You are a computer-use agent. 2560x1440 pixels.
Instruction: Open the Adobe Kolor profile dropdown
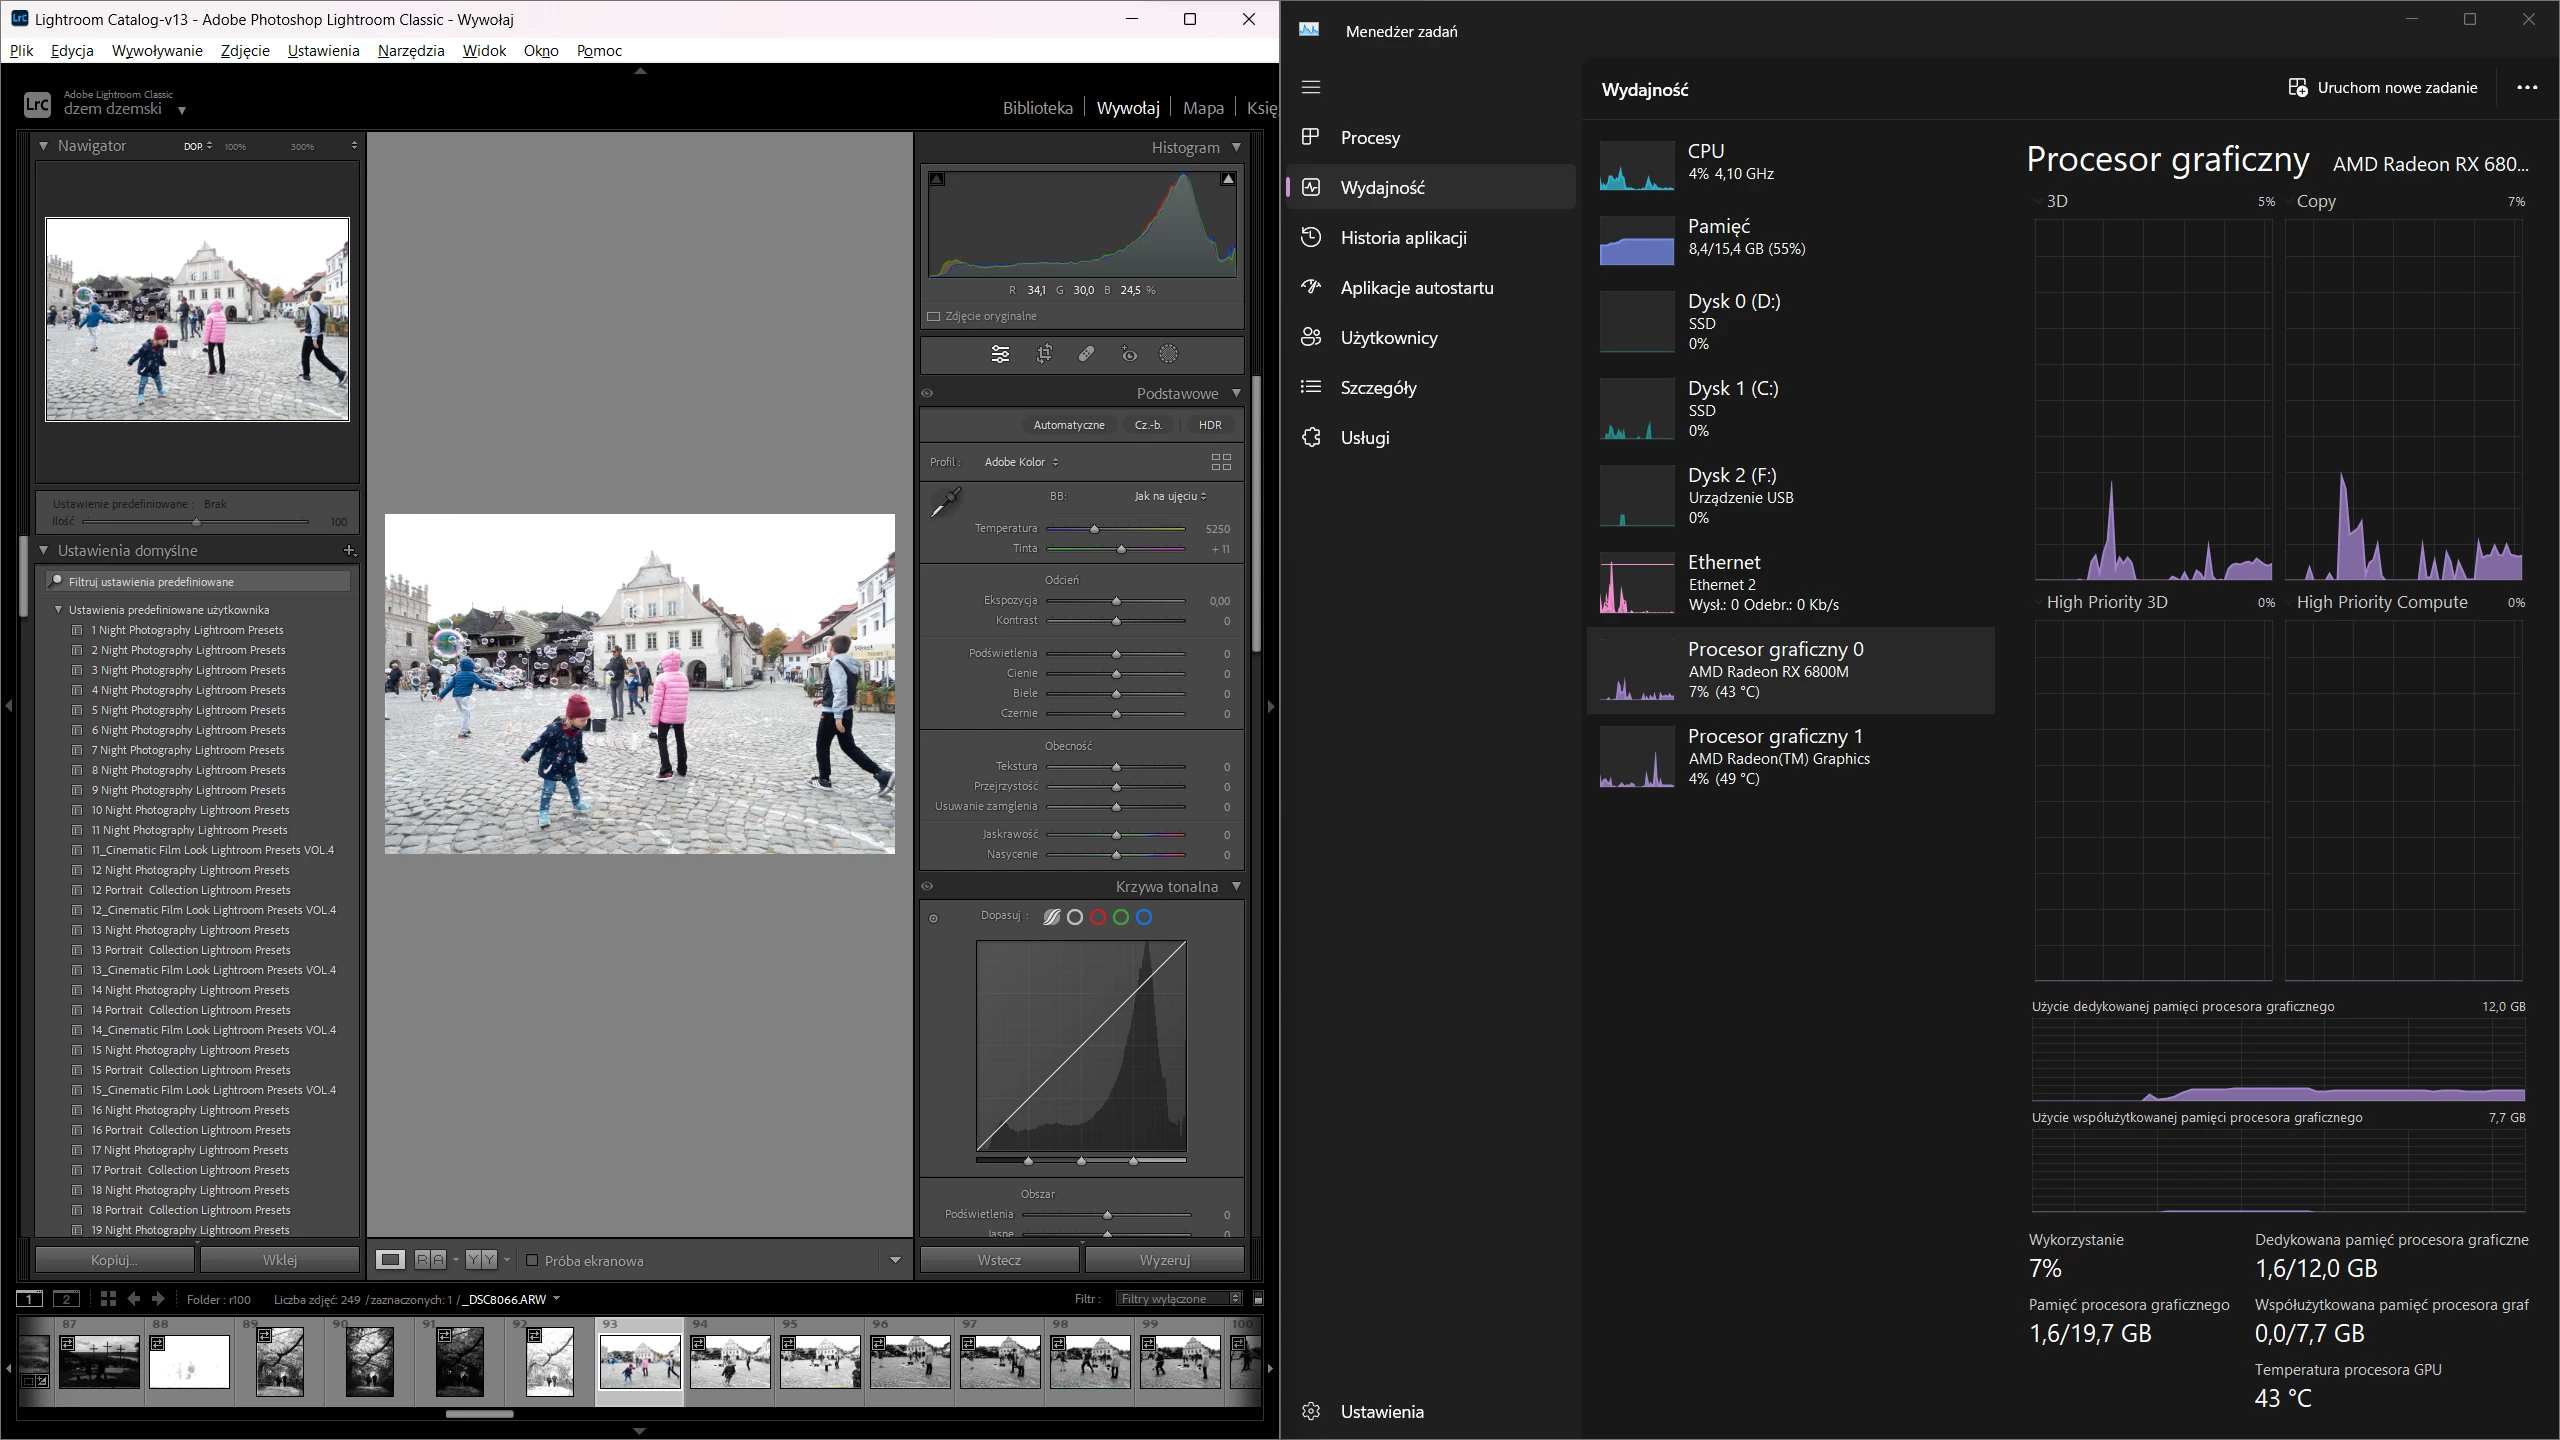point(1021,462)
